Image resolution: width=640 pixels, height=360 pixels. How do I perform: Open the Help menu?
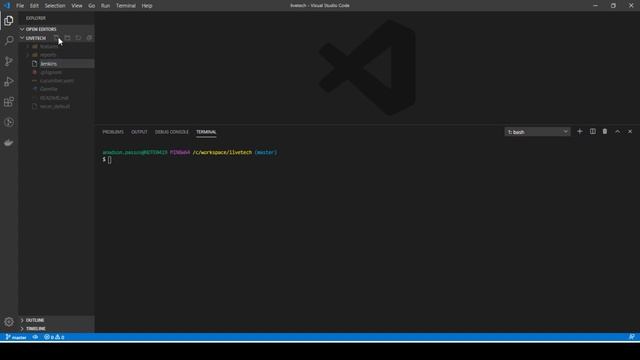click(x=147, y=6)
